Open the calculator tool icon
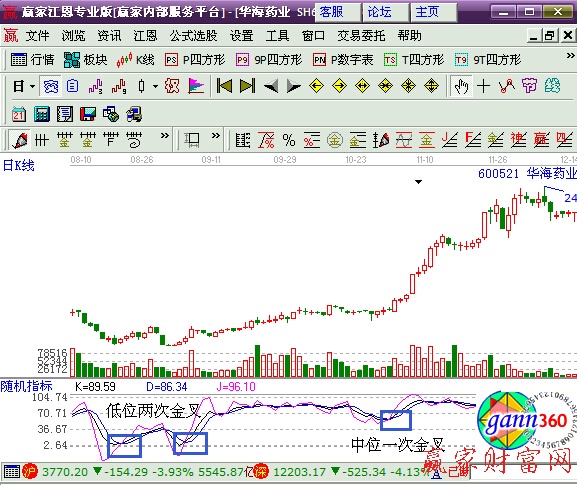Image resolution: width=577 pixels, height=485 pixels. [x=42, y=114]
